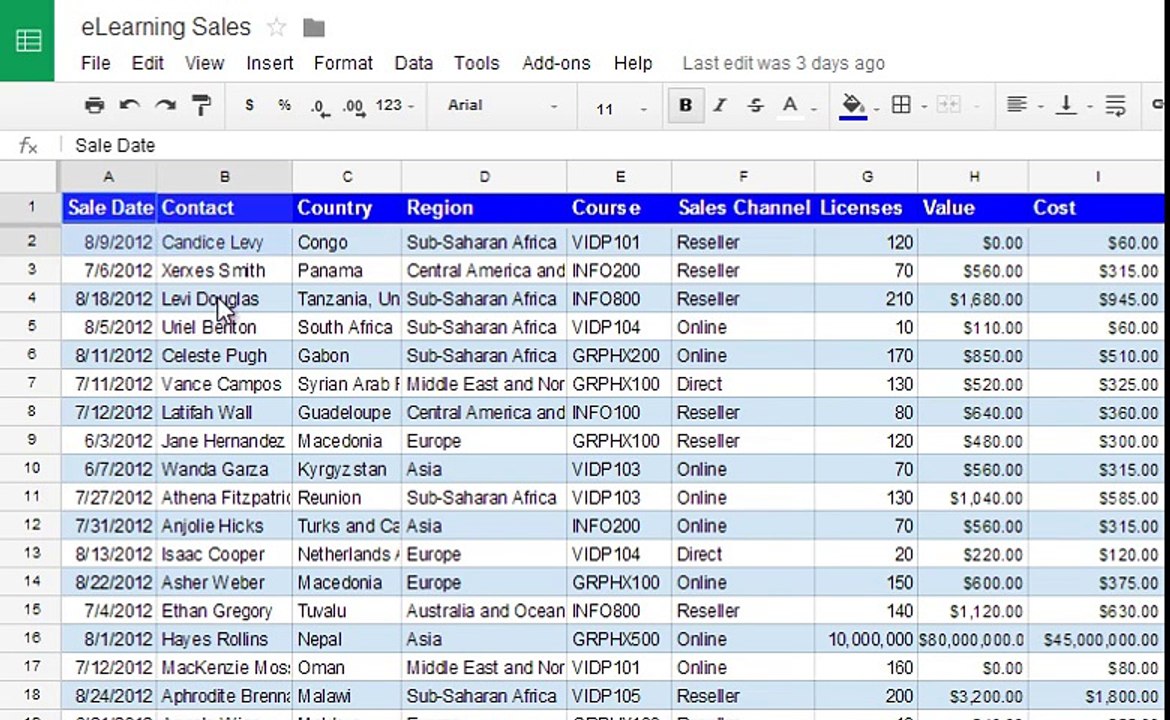Image resolution: width=1170 pixels, height=720 pixels.
Task: Open the font size 11 dropdown
Action: click(621, 109)
